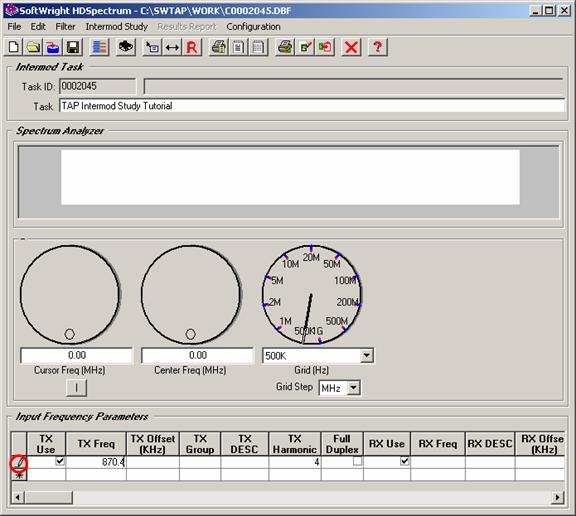
Task: Click the right arrow of the table scrollbar
Action: (558, 498)
